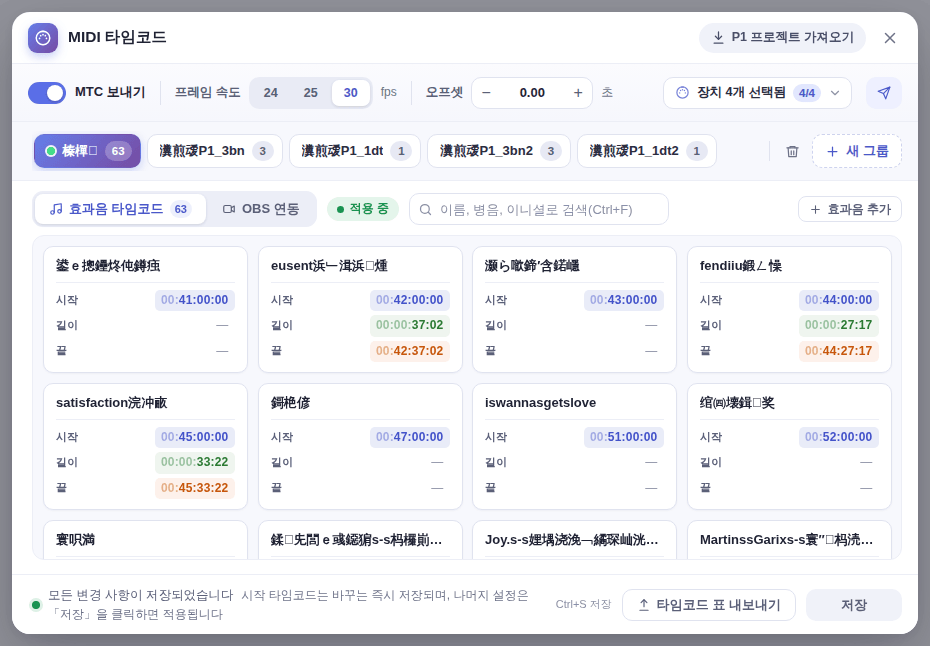Image resolution: width=930 pixels, height=646 pixels.
Task: Export the timecode table
Action: 709,605
